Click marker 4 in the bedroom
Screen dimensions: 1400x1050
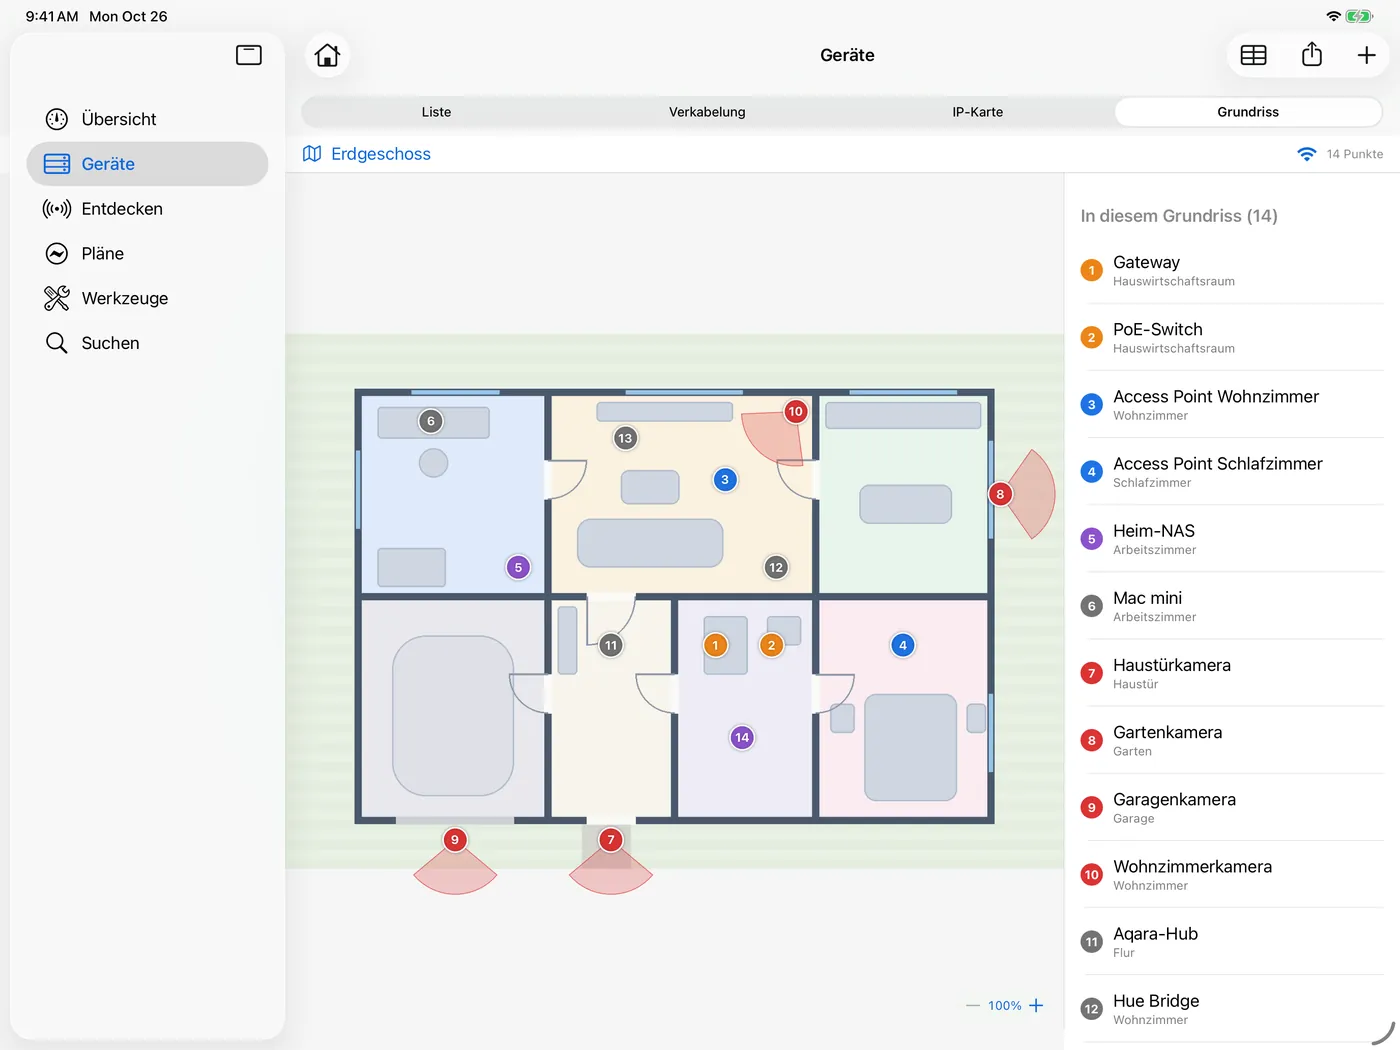(x=903, y=645)
